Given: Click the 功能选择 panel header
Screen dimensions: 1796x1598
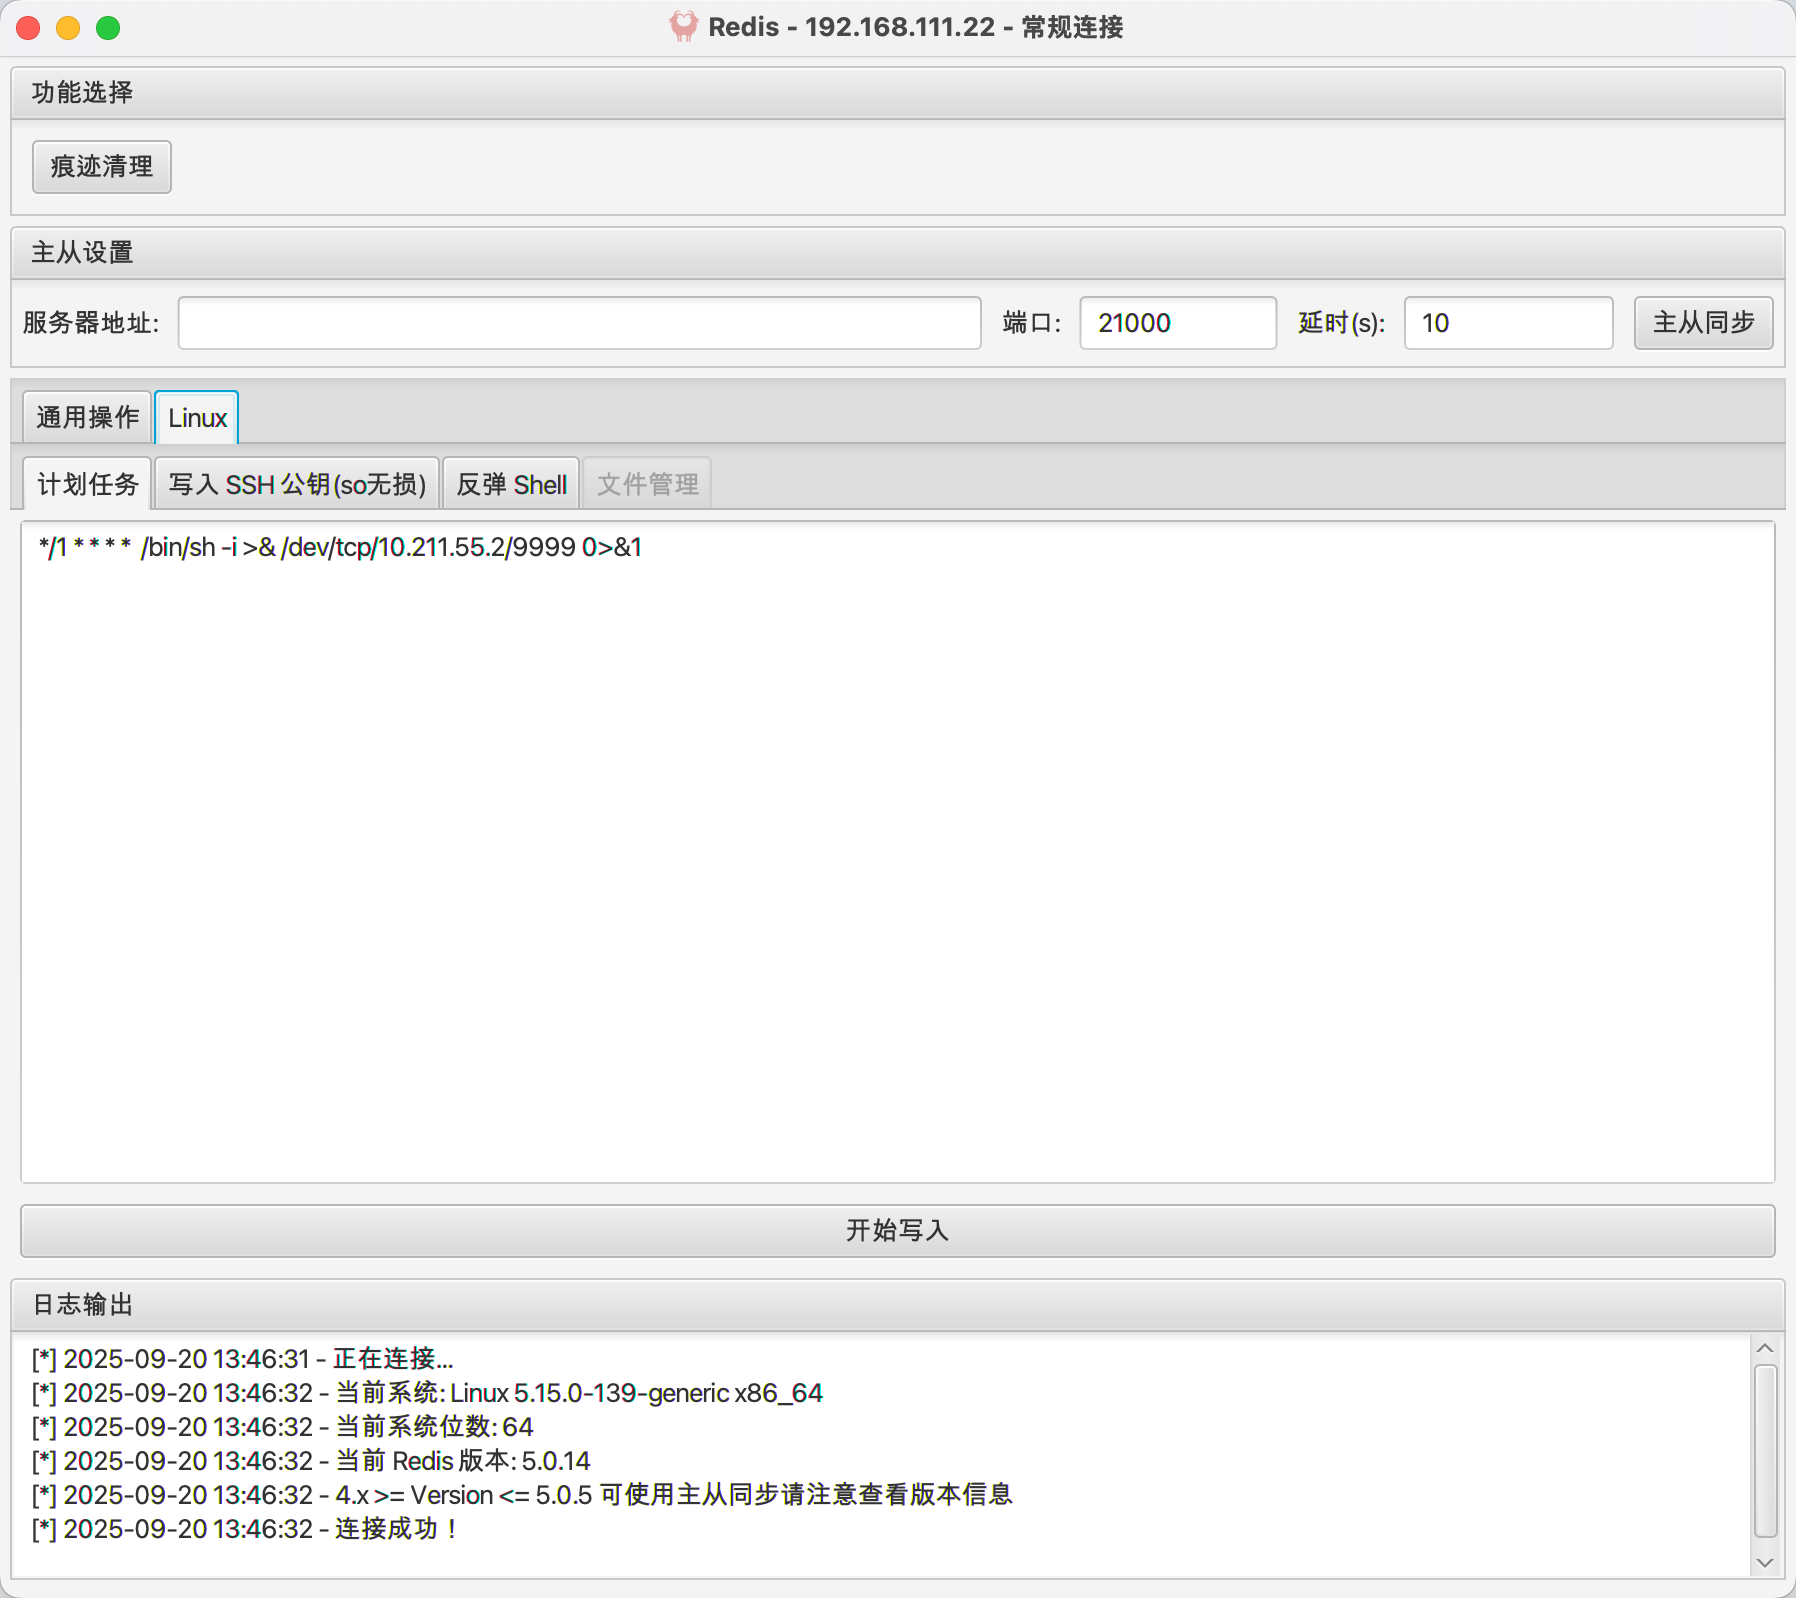Looking at the screenshot, I should click(x=898, y=93).
